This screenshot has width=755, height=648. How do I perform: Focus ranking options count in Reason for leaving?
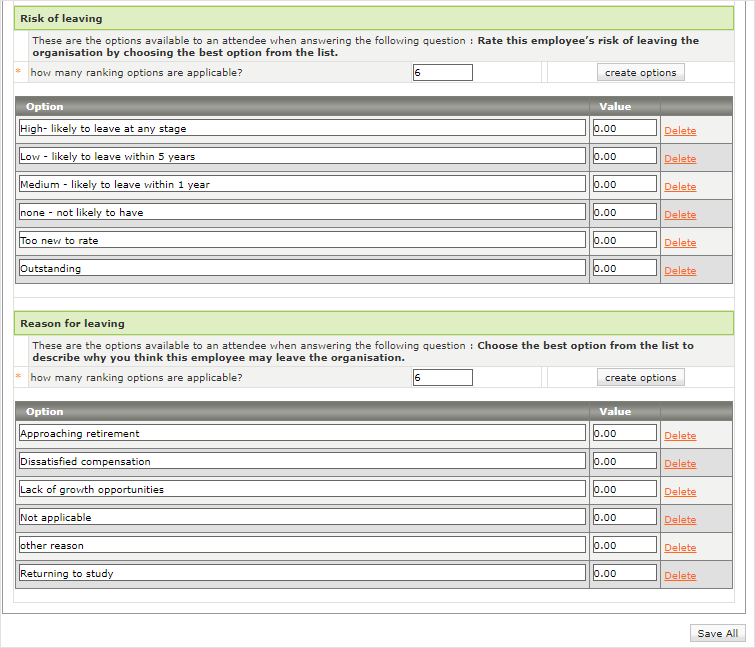pos(442,378)
